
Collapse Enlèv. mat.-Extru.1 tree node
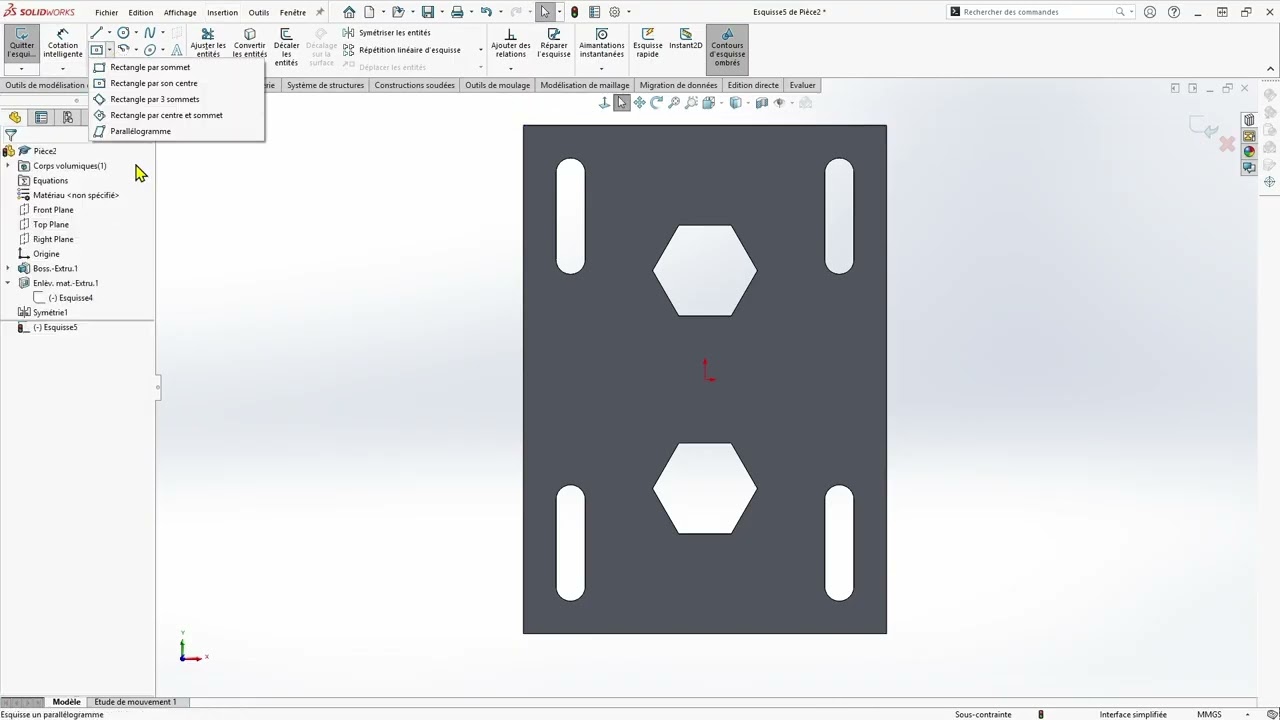tap(8, 283)
